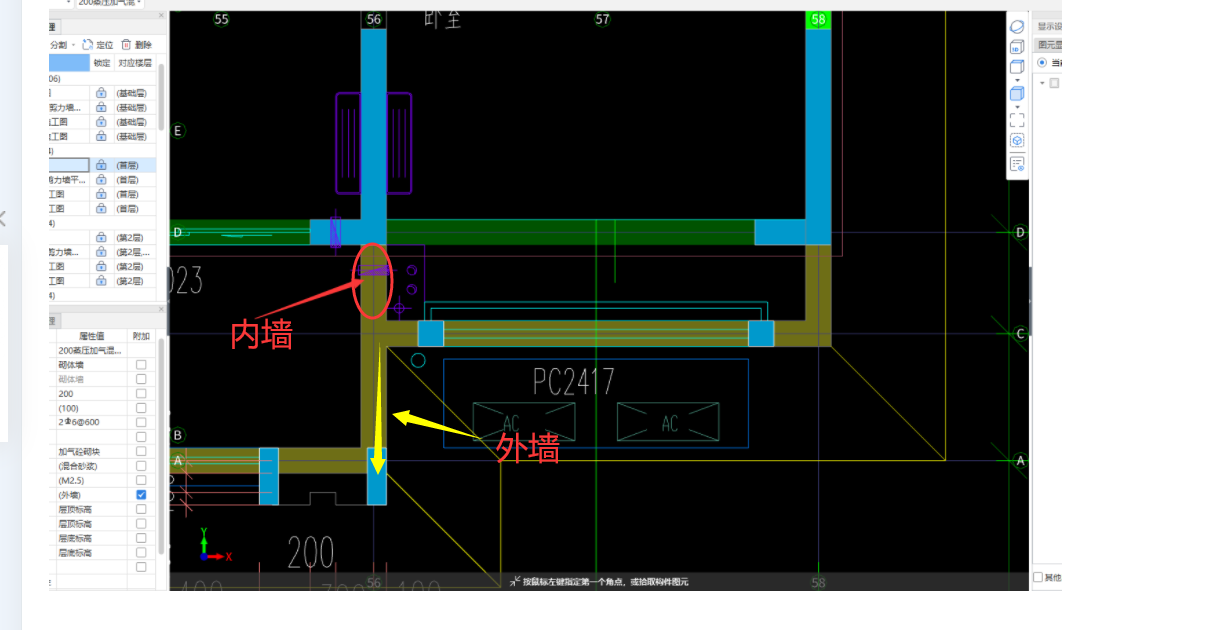This screenshot has width=1208, height=630.
Task: Select the solid shaded cube icon
Action: (x=1017, y=93)
